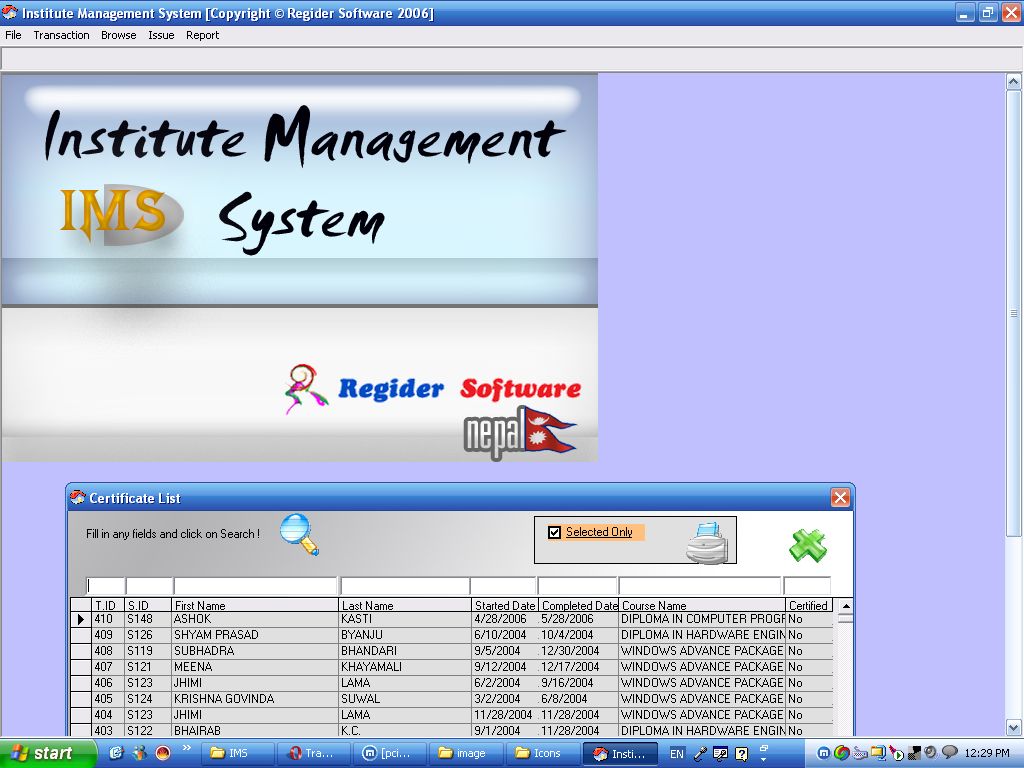Expand the quick launch chevron in the taskbar
Image resolution: width=1024 pixels, height=768 pixels.
(x=186, y=748)
